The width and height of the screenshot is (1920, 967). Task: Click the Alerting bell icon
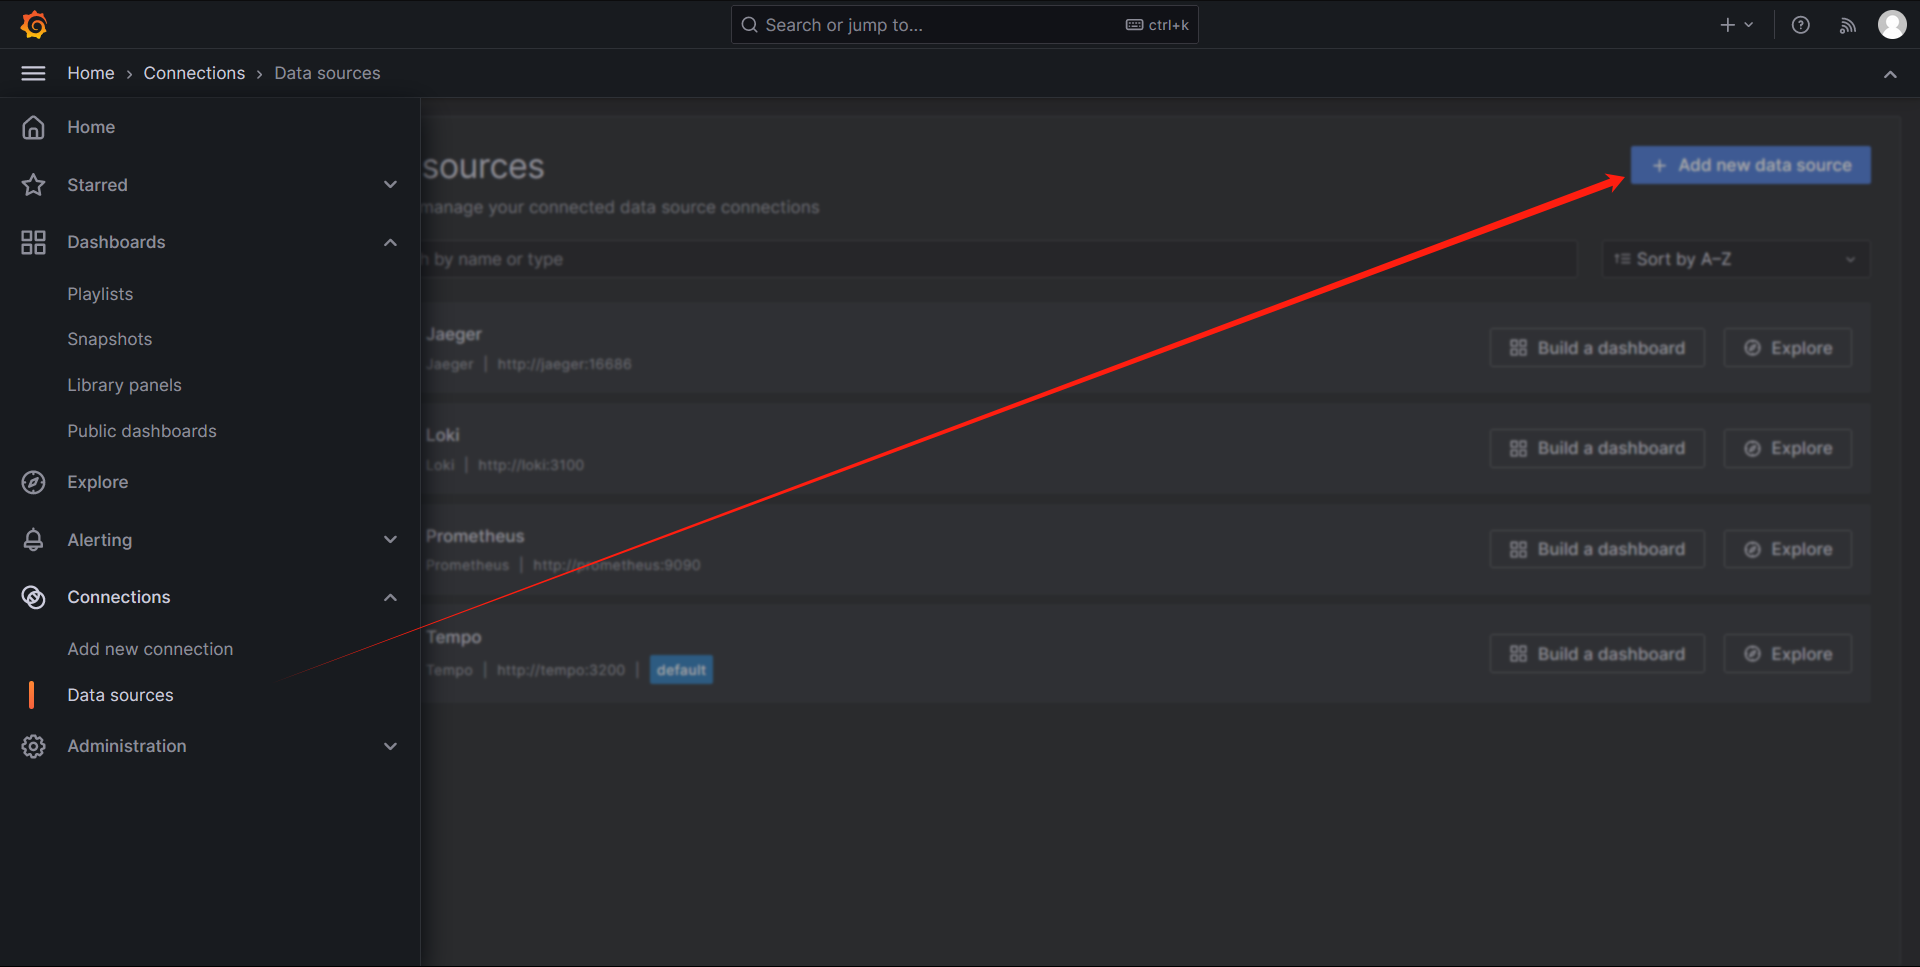[x=34, y=540]
